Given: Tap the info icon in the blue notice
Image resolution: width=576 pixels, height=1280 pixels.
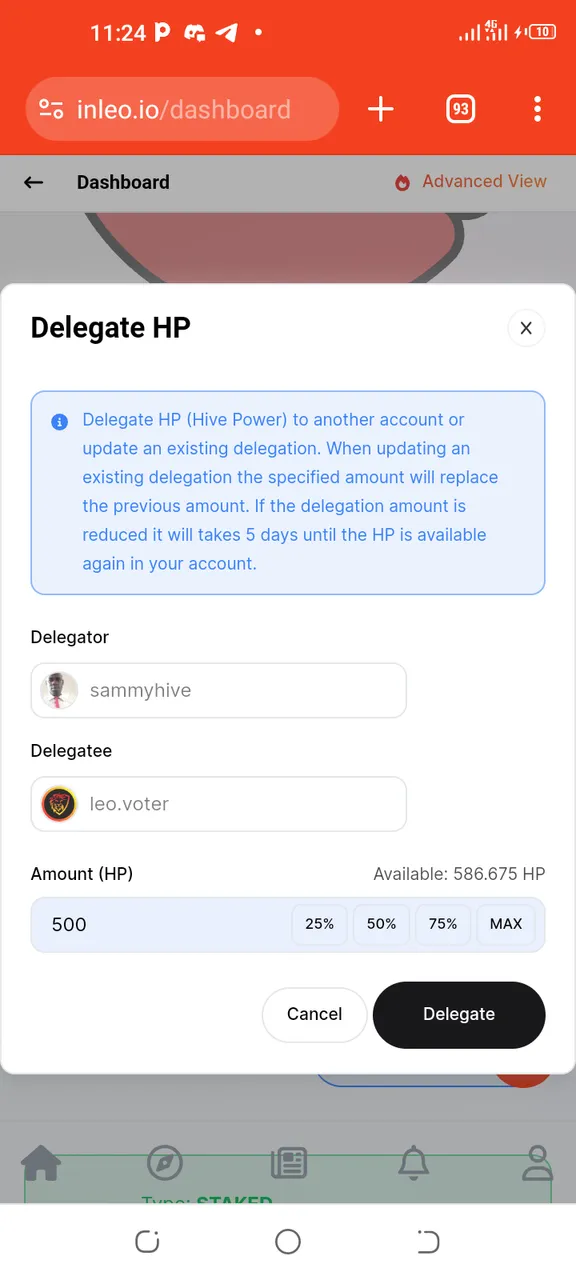Looking at the screenshot, I should click(59, 421).
